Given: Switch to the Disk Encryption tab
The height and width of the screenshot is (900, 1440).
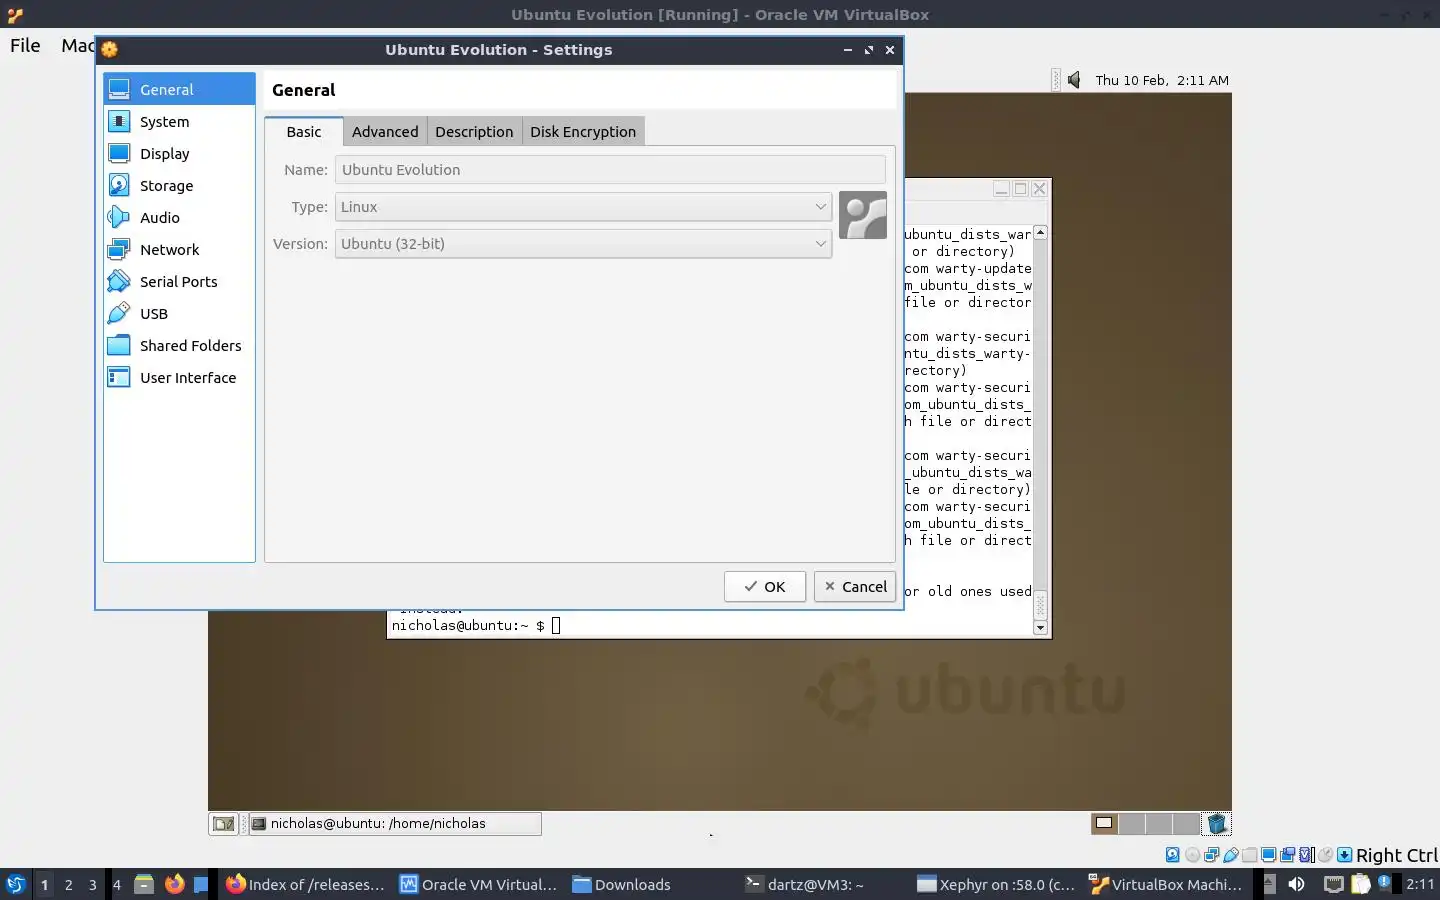Looking at the screenshot, I should [583, 131].
